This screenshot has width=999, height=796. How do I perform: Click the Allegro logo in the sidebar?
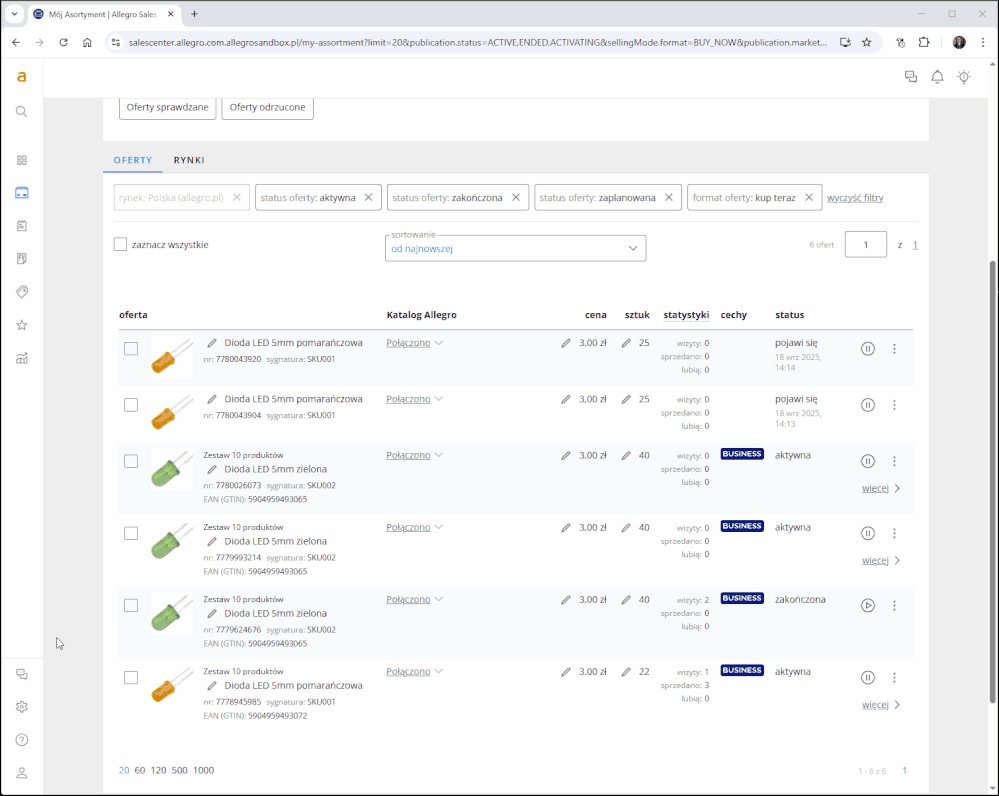point(22,77)
